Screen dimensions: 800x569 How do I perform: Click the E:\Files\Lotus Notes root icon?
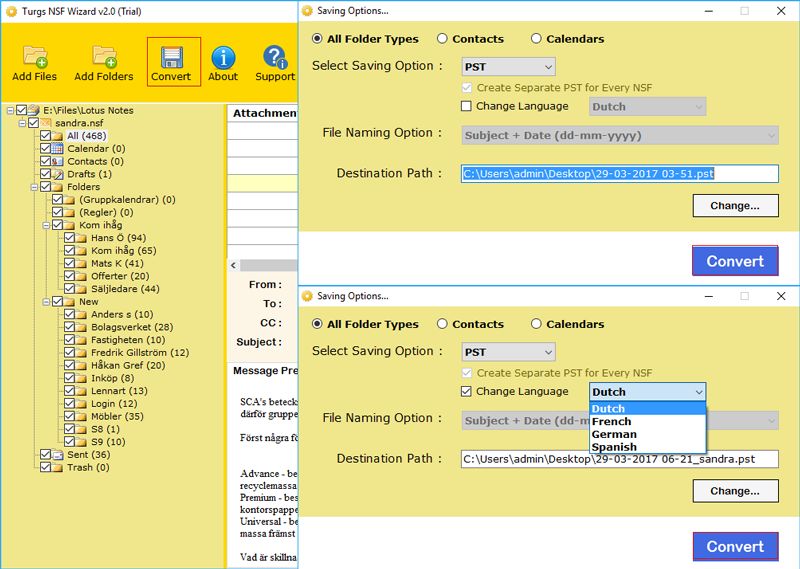coord(34,110)
